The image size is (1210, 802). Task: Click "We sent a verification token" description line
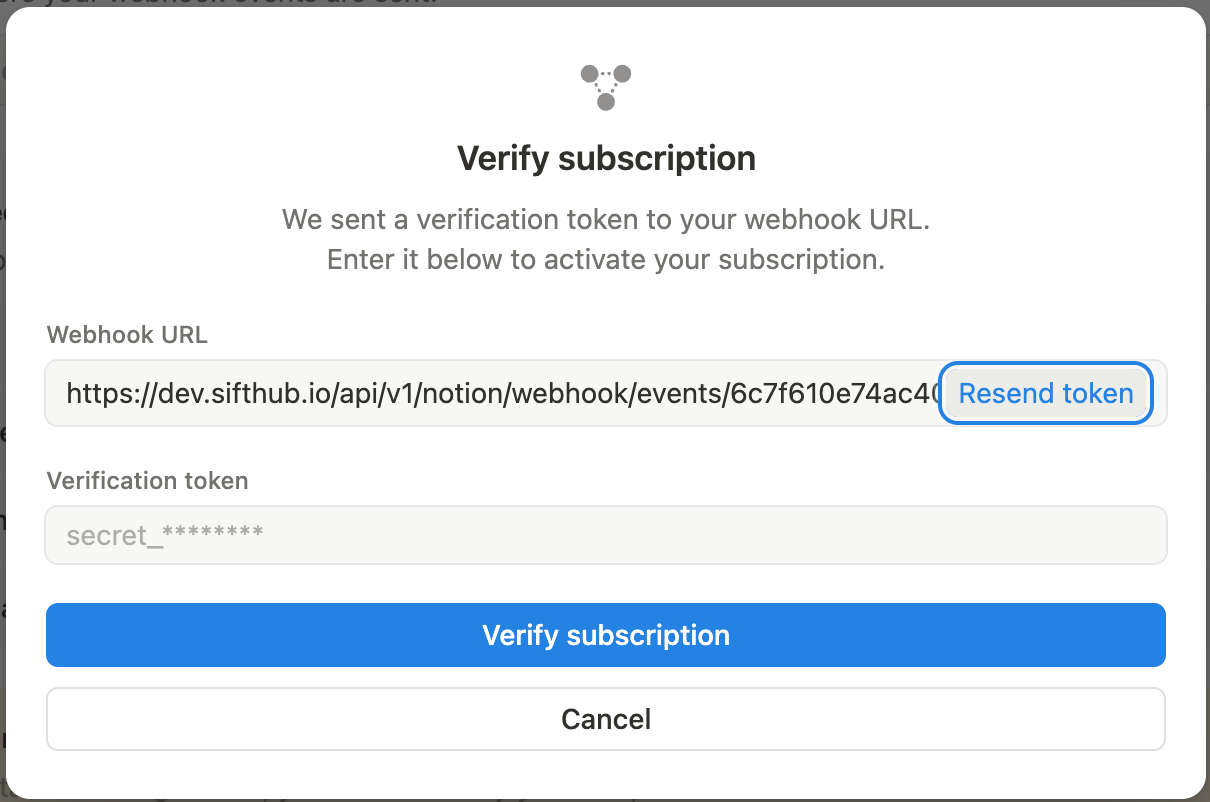point(606,219)
